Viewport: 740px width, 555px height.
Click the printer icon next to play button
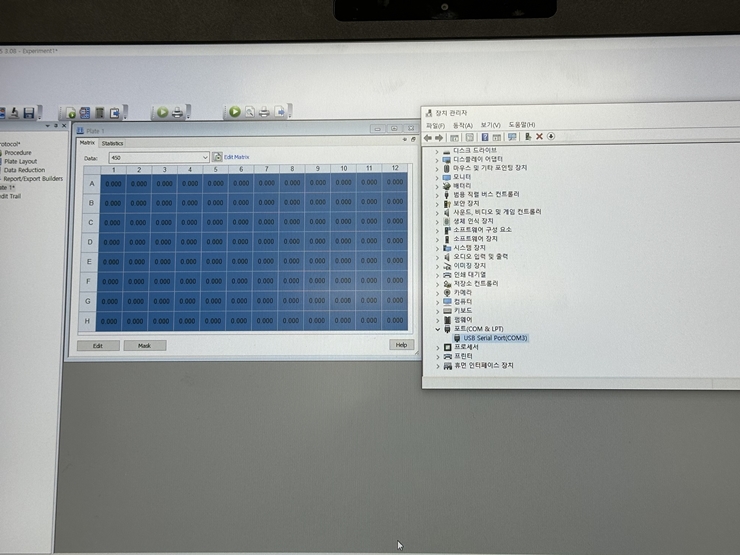177,113
